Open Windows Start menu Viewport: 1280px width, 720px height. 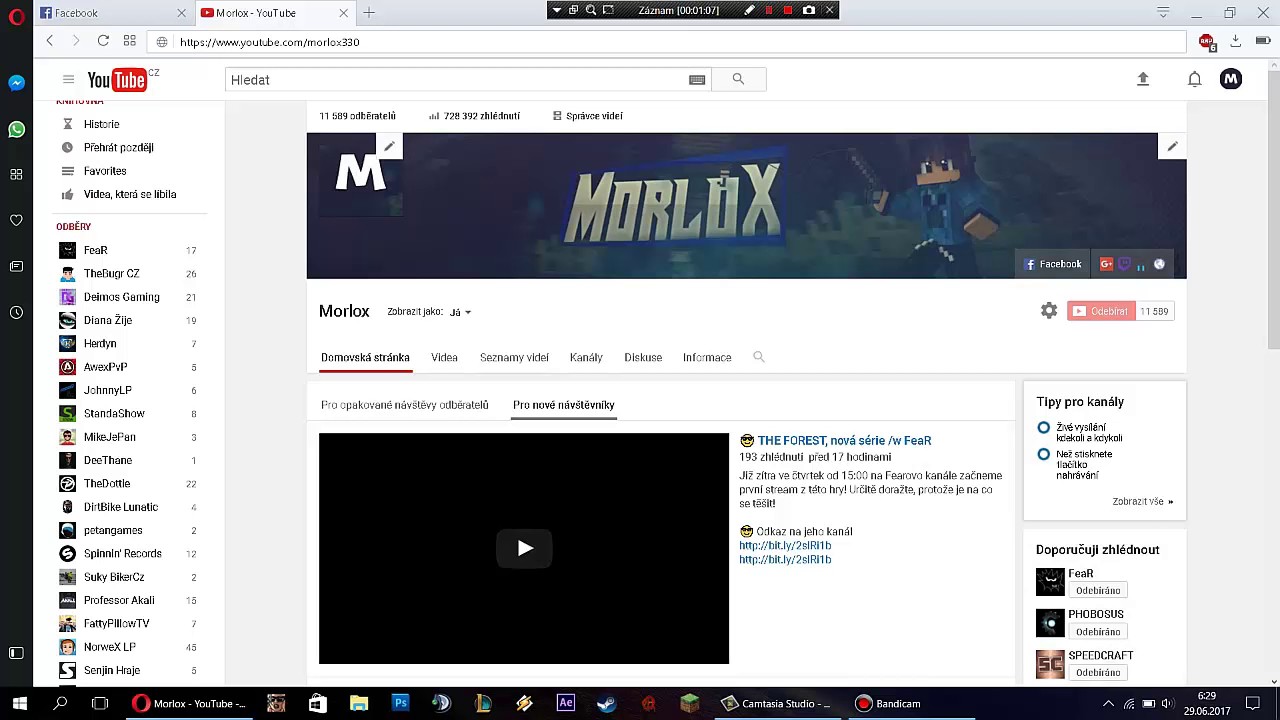[x=19, y=703]
